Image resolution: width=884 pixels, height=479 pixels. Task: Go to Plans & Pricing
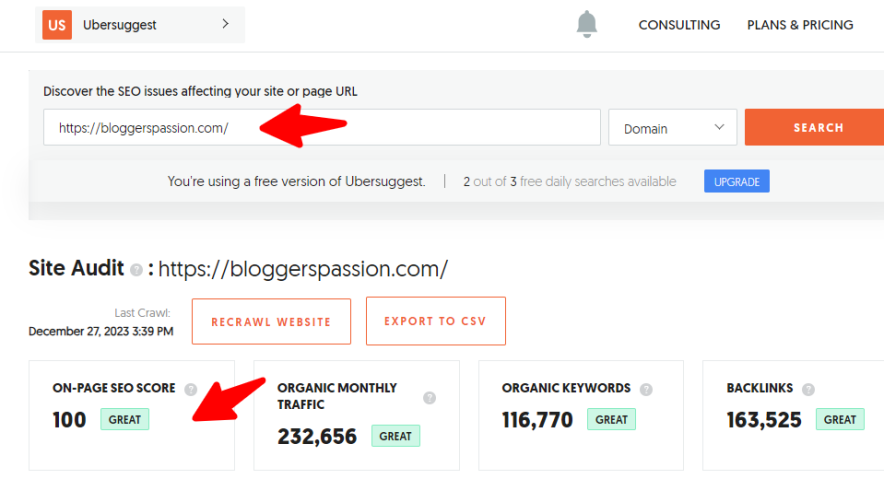tap(800, 25)
